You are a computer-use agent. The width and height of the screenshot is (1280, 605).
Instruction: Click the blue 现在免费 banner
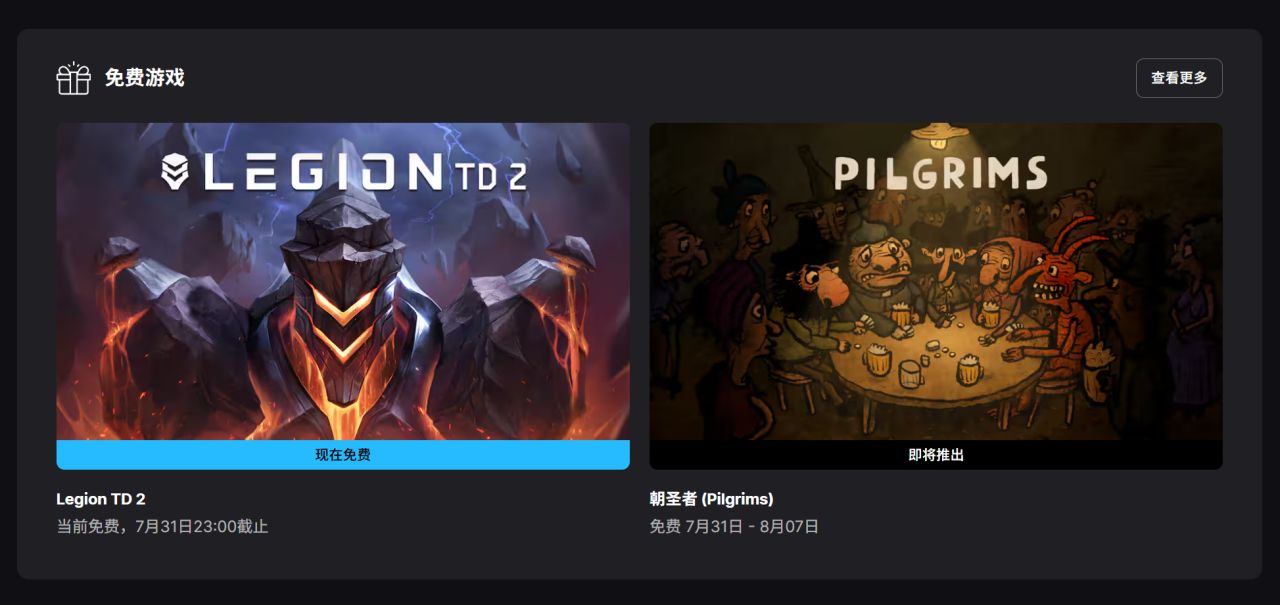[343, 455]
